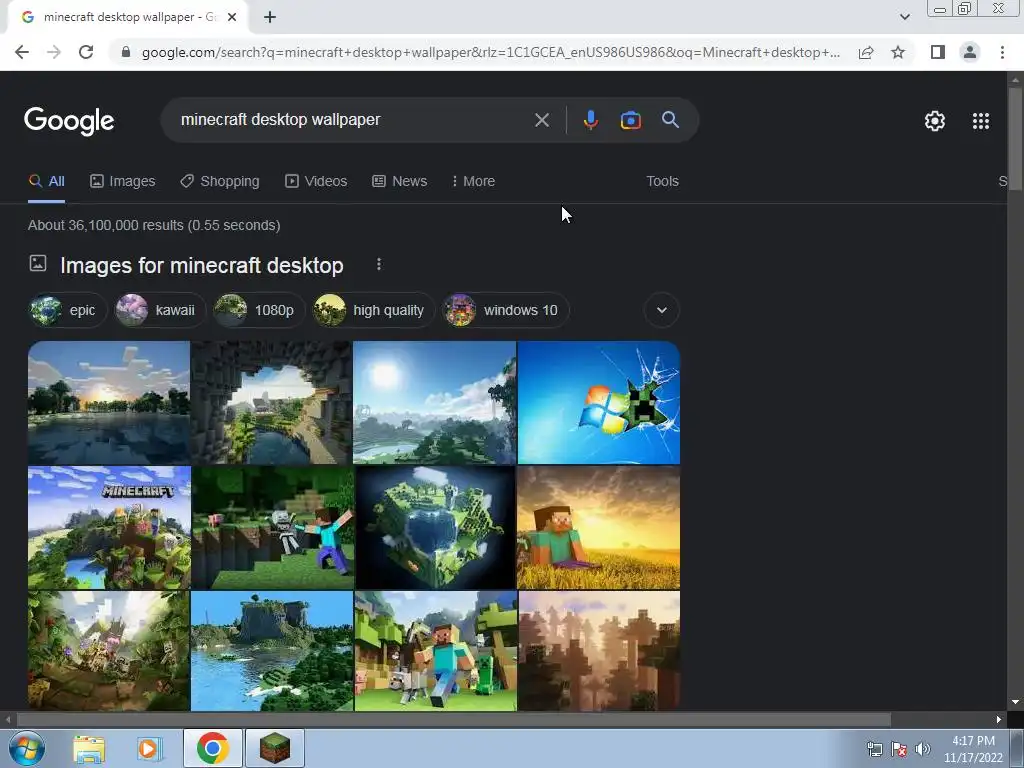Viewport: 1024px width, 768px height.
Task: Switch to the Videos tab
Action: tap(316, 182)
